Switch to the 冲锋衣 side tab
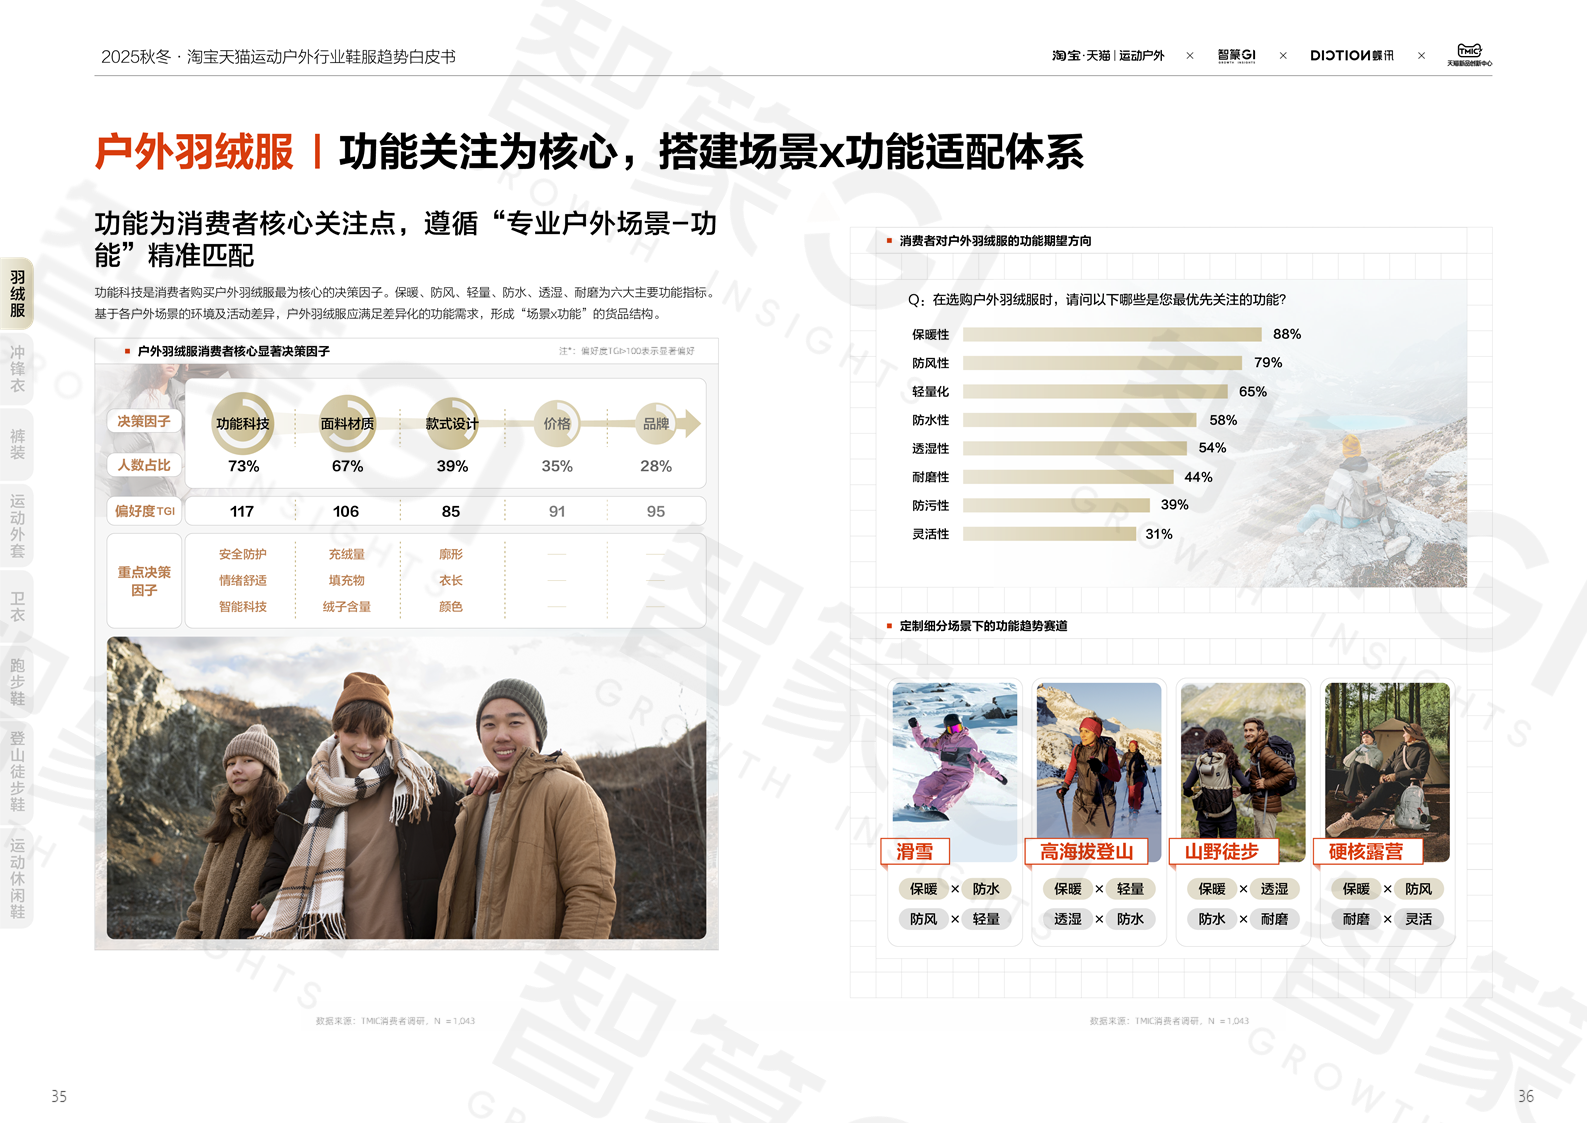This screenshot has width=1587, height=1123. (18, 369)
